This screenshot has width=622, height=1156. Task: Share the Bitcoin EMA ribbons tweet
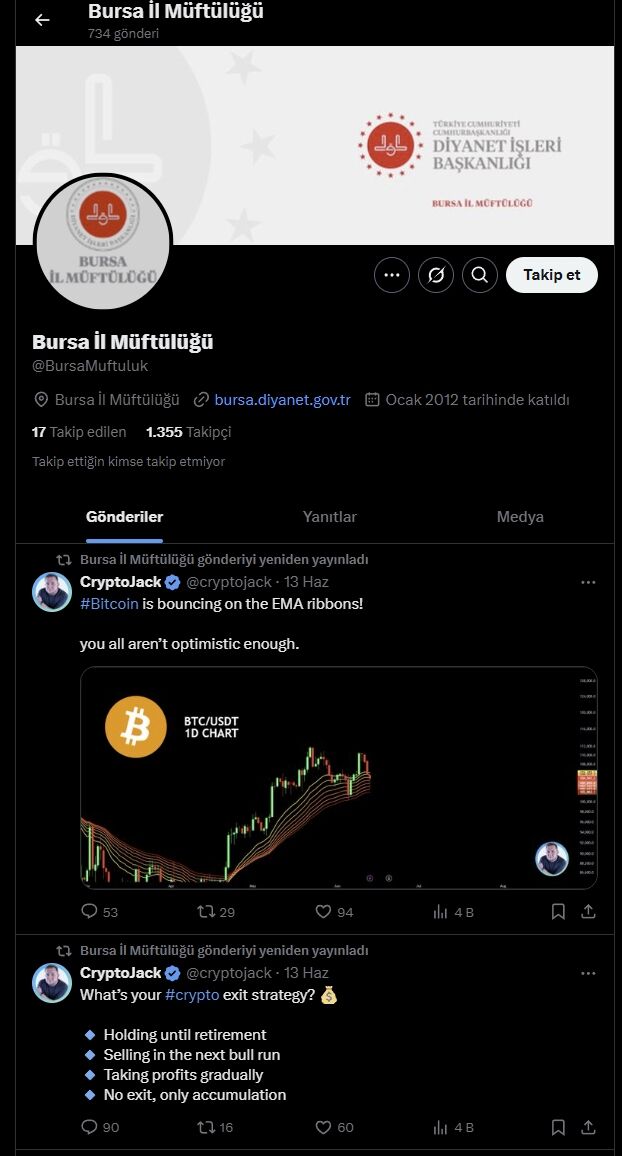pyautogui.click(x=589, y=911)
